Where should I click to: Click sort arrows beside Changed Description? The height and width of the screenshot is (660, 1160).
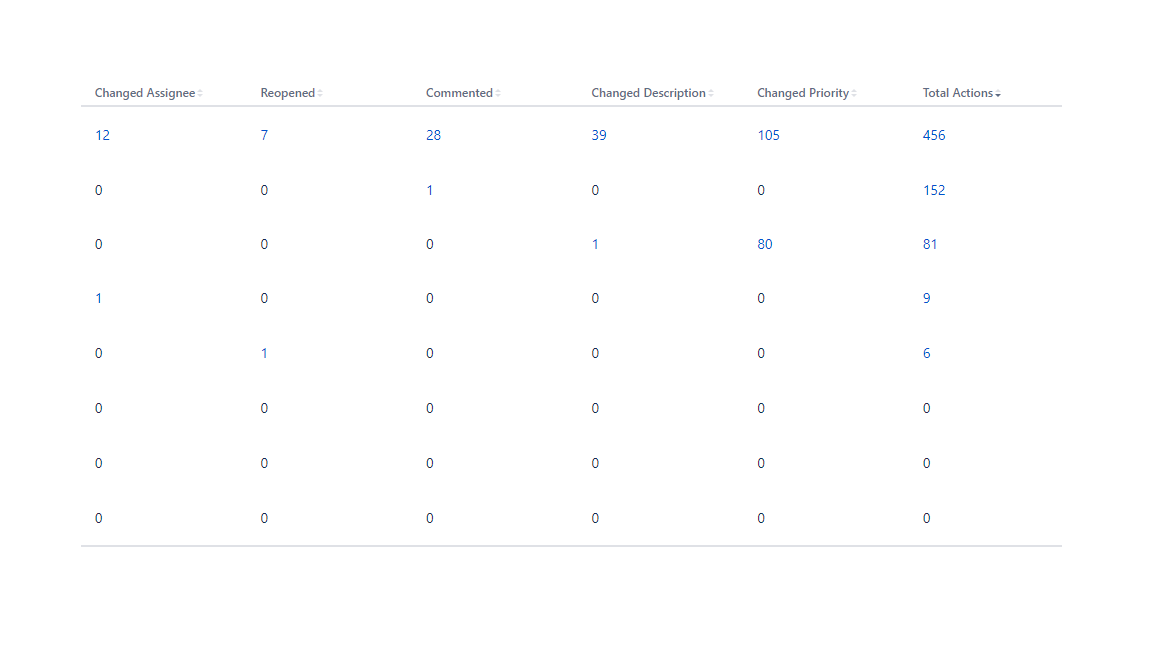point(711,94)
